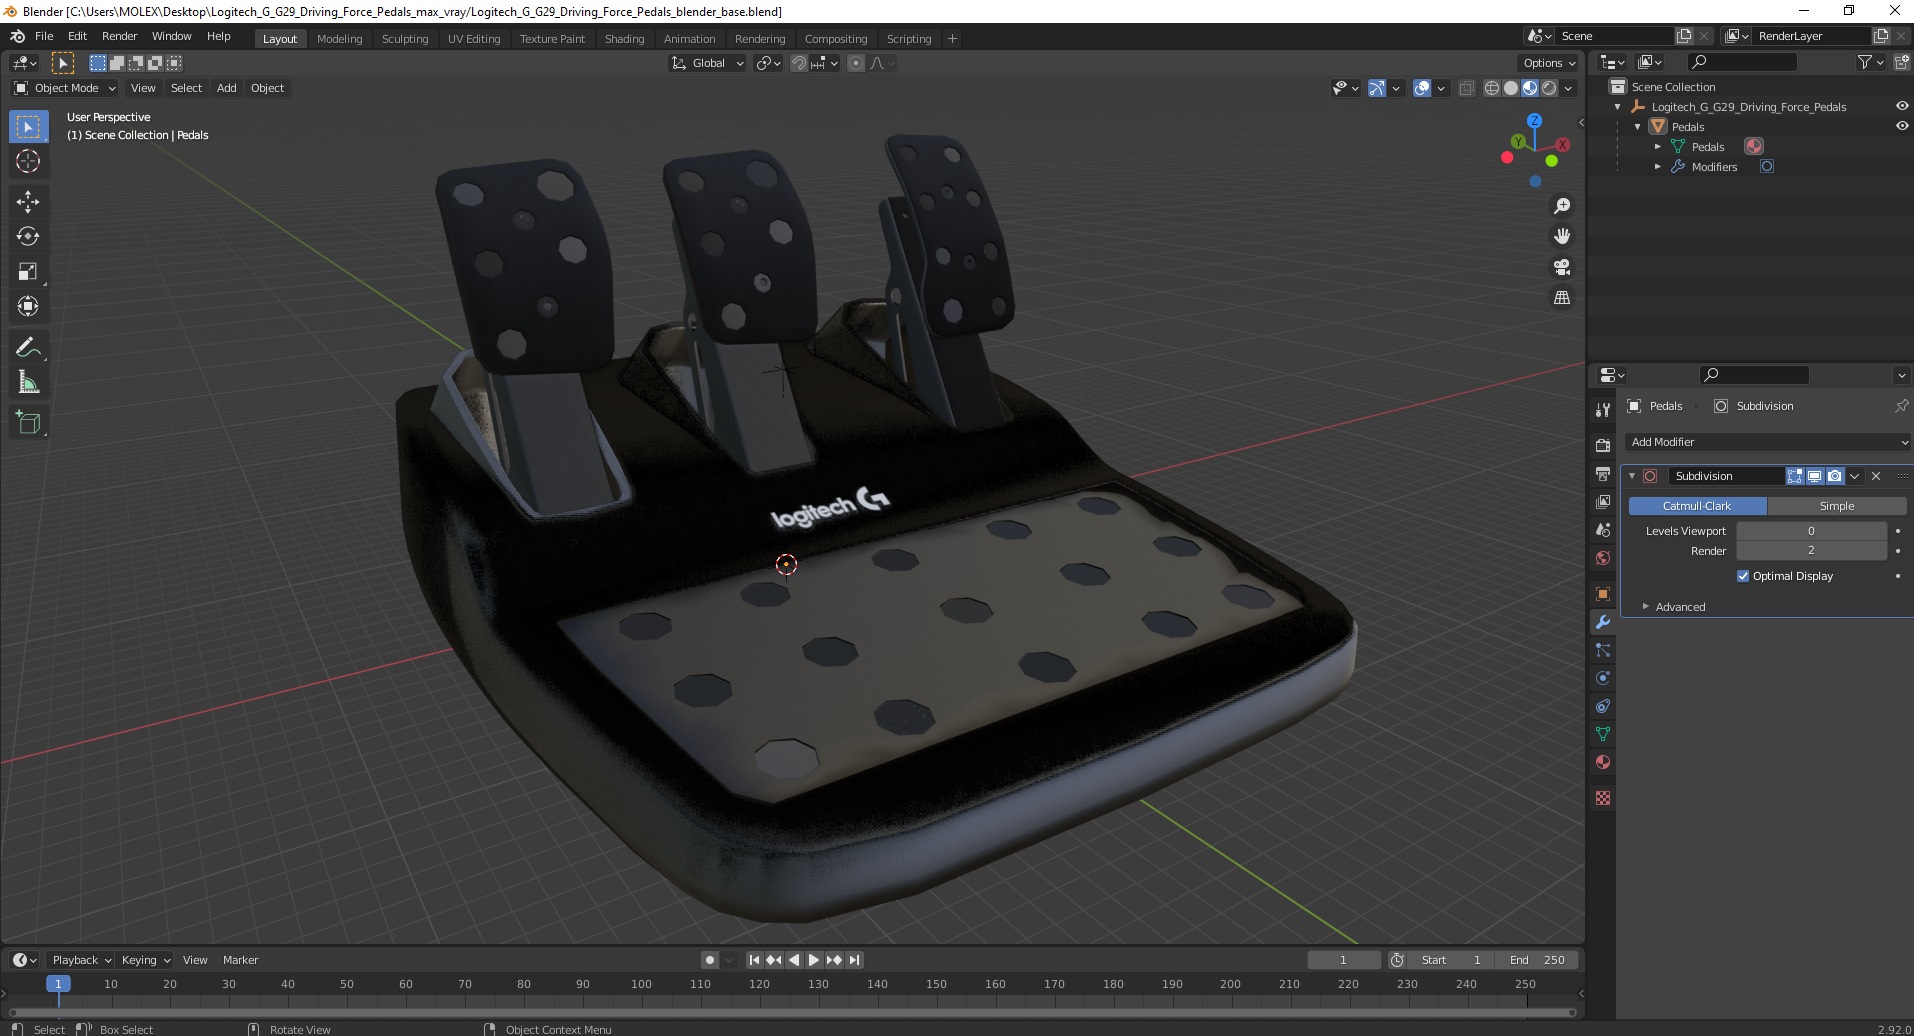Open the Object properties tab
This screenshot has width=1914, height=1036.
click(1603, 594)
